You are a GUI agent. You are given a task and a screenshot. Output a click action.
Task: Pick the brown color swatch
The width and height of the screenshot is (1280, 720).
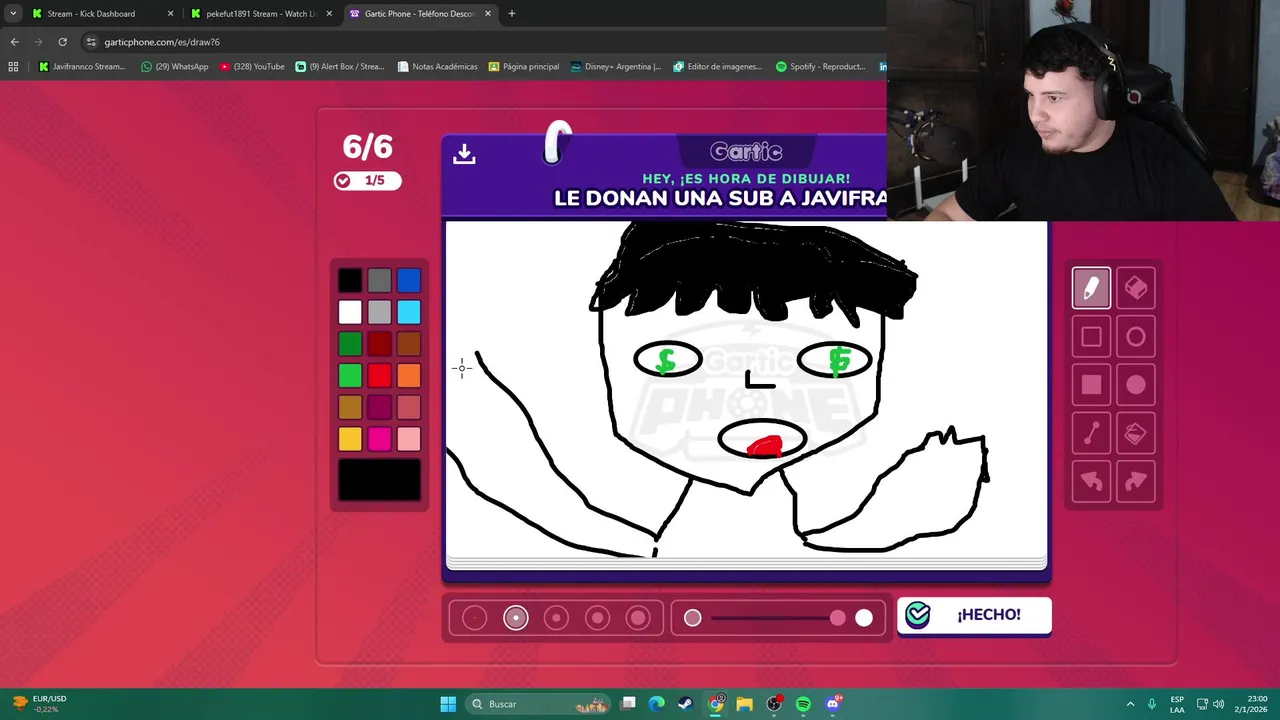point(409,344)
